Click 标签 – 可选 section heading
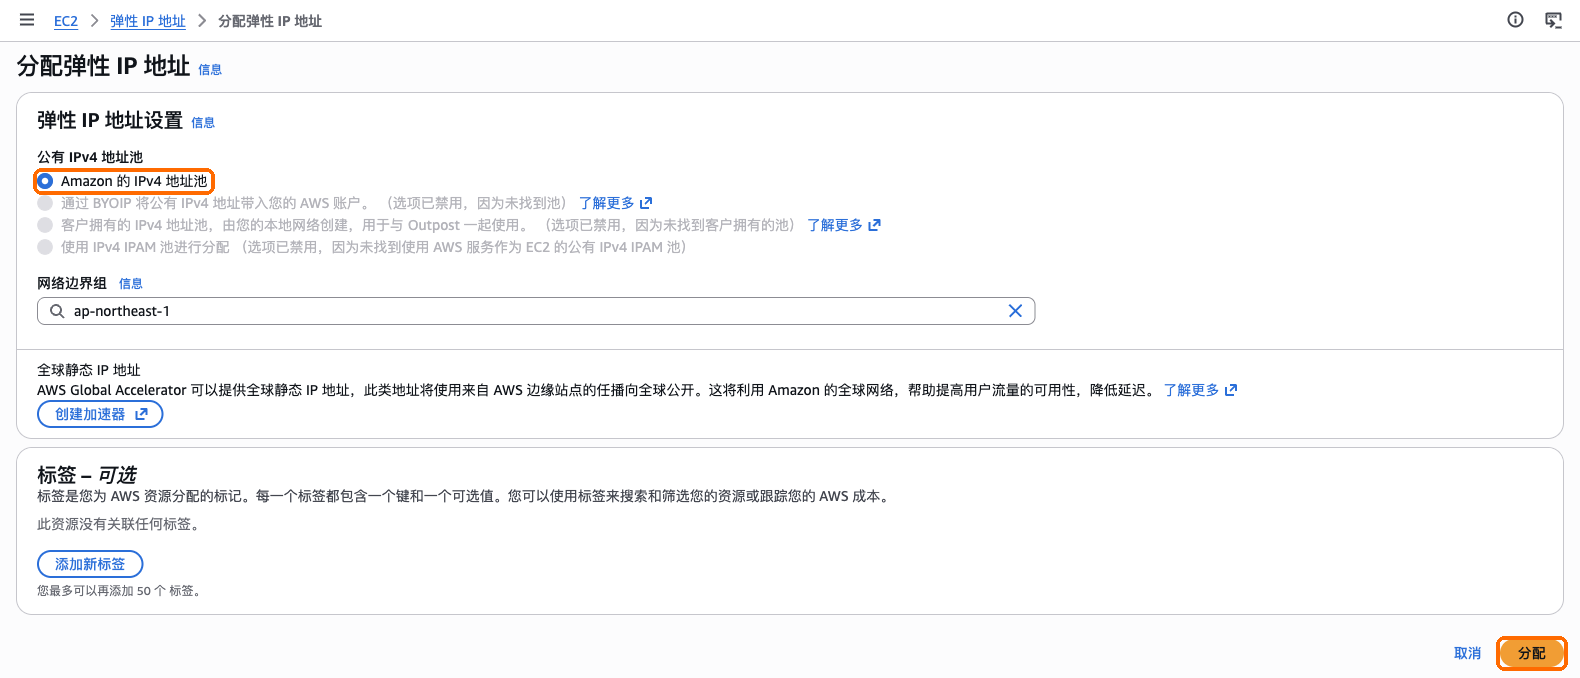The image size is (1580, 678). tap(87, 475)
